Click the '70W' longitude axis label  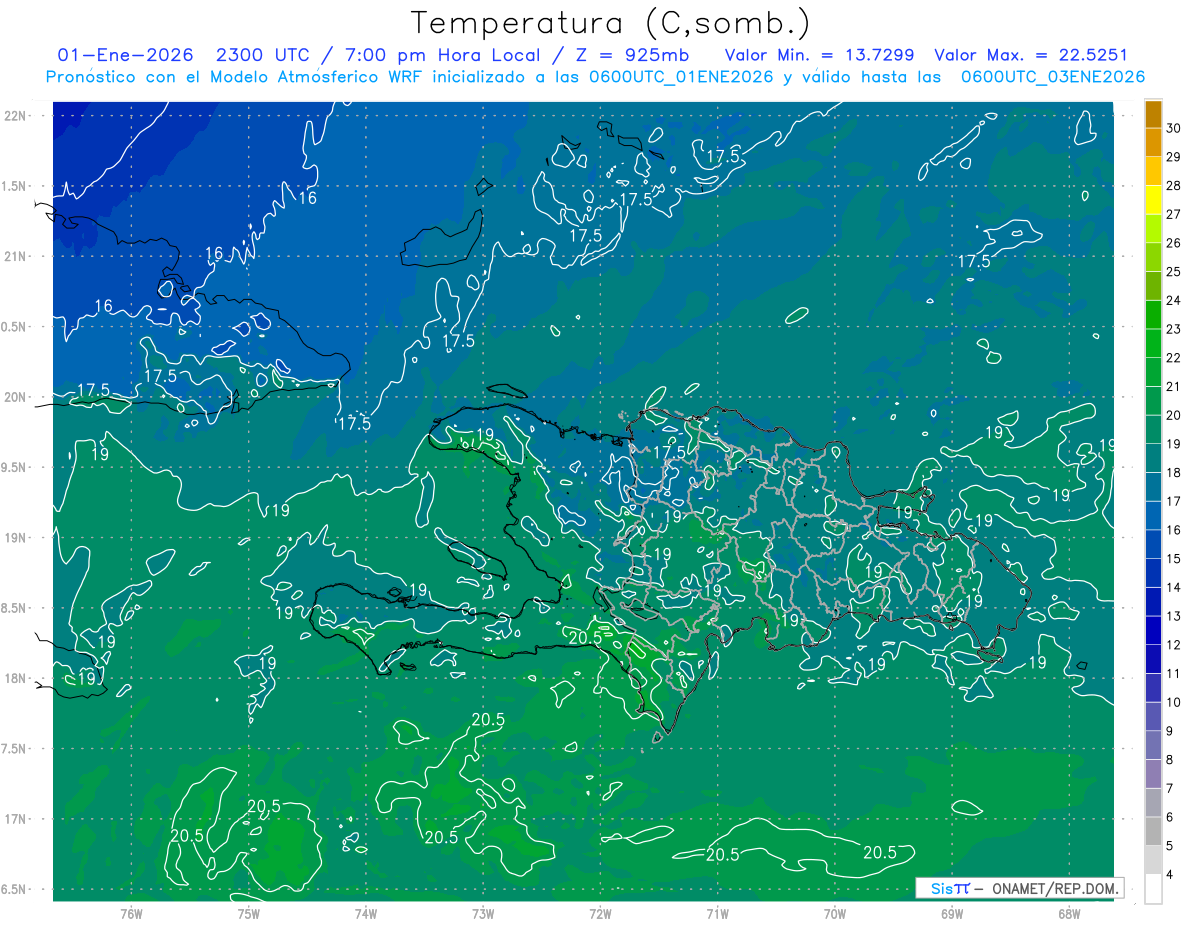(x=835, y=914)
